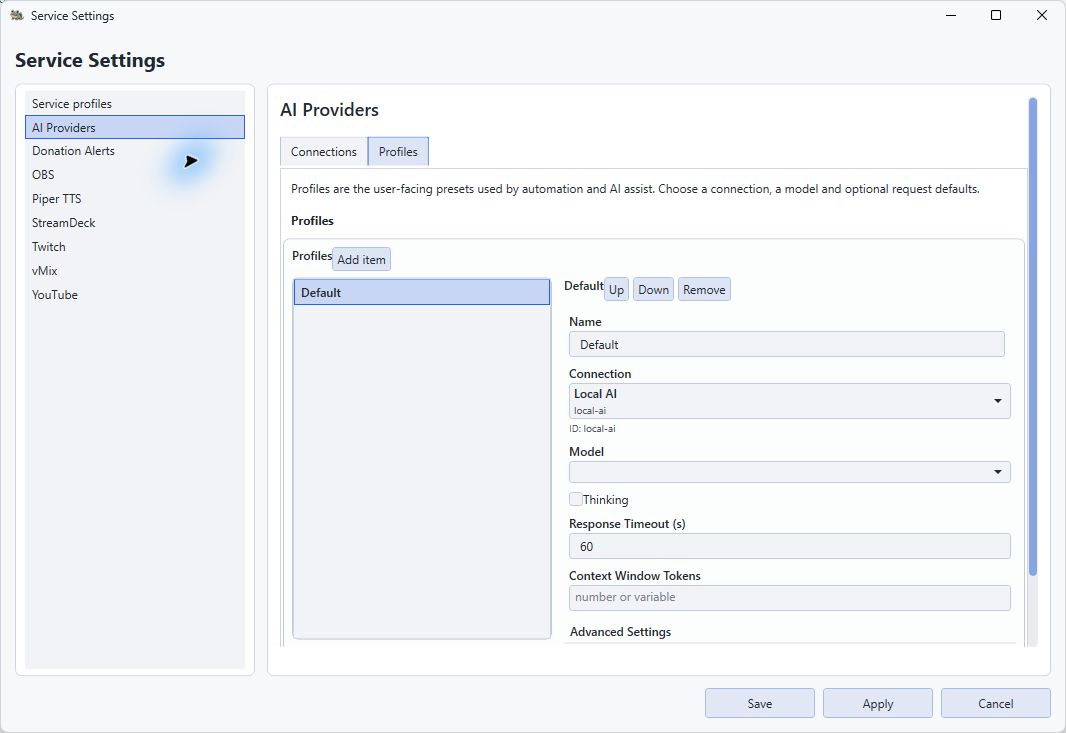Click the Advanced Settings heading
The height and width of the screenshot is (733, 1066).
pos(620,632)
